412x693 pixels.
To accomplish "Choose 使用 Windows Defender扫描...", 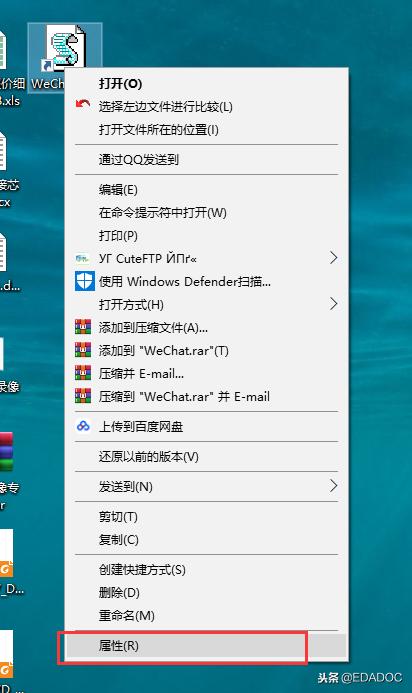I will tap(206, 282).
